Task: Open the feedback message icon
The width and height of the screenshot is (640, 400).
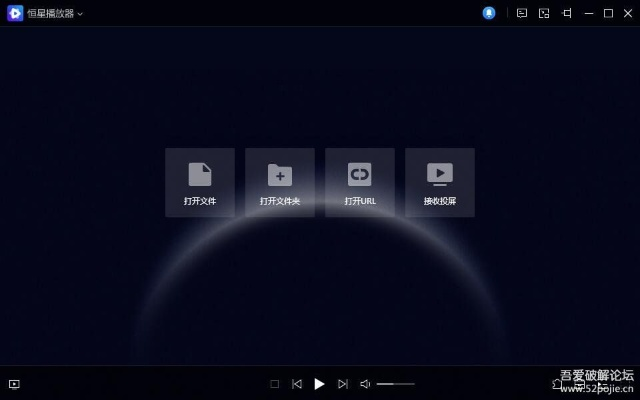Action: tap(521, 13)
